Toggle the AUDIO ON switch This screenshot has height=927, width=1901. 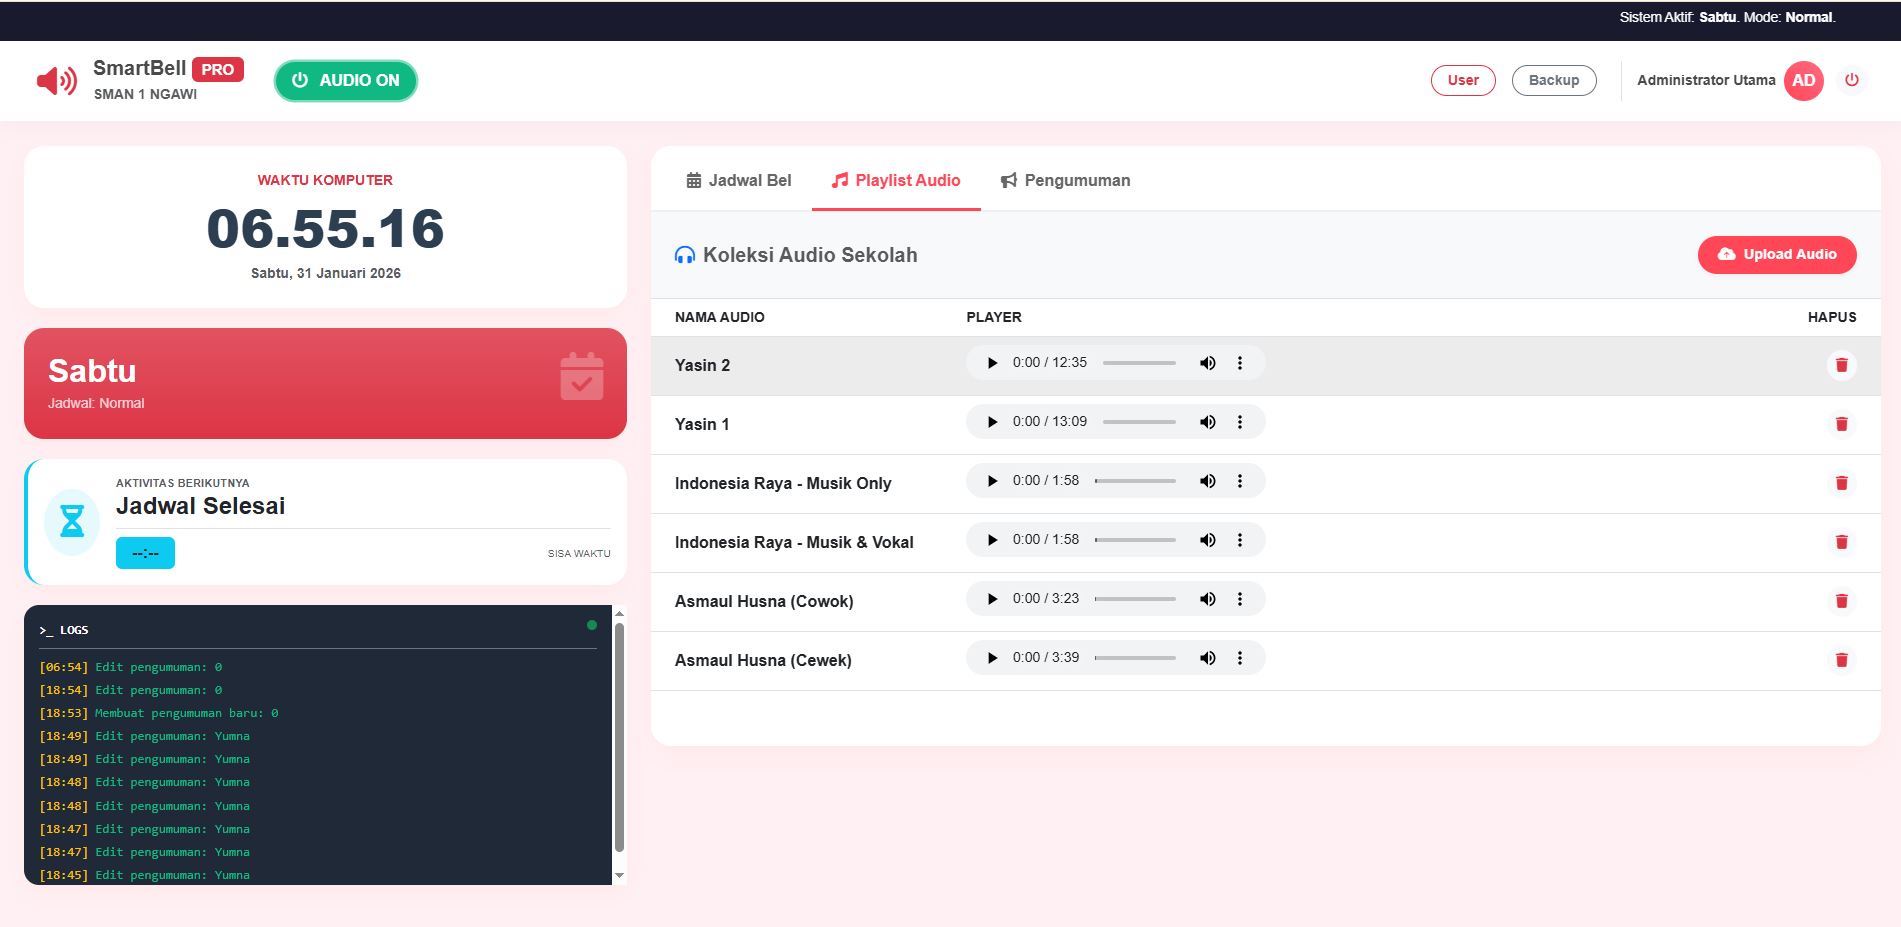(346, 81)
